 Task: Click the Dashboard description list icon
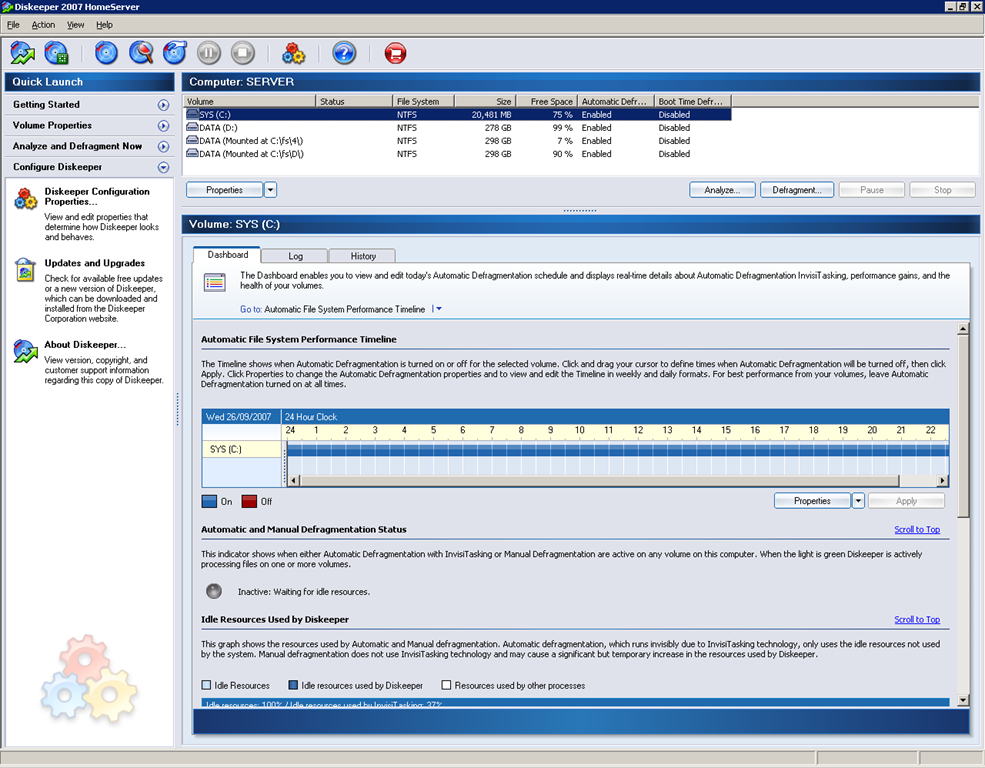click(215, 283)
